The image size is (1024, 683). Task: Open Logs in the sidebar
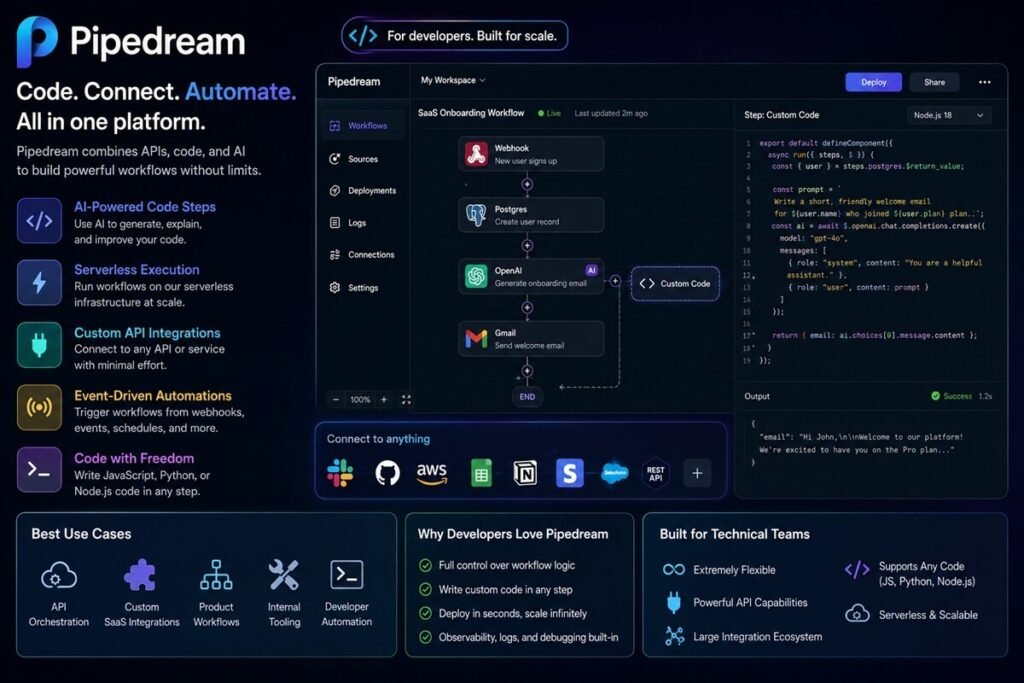348,223
